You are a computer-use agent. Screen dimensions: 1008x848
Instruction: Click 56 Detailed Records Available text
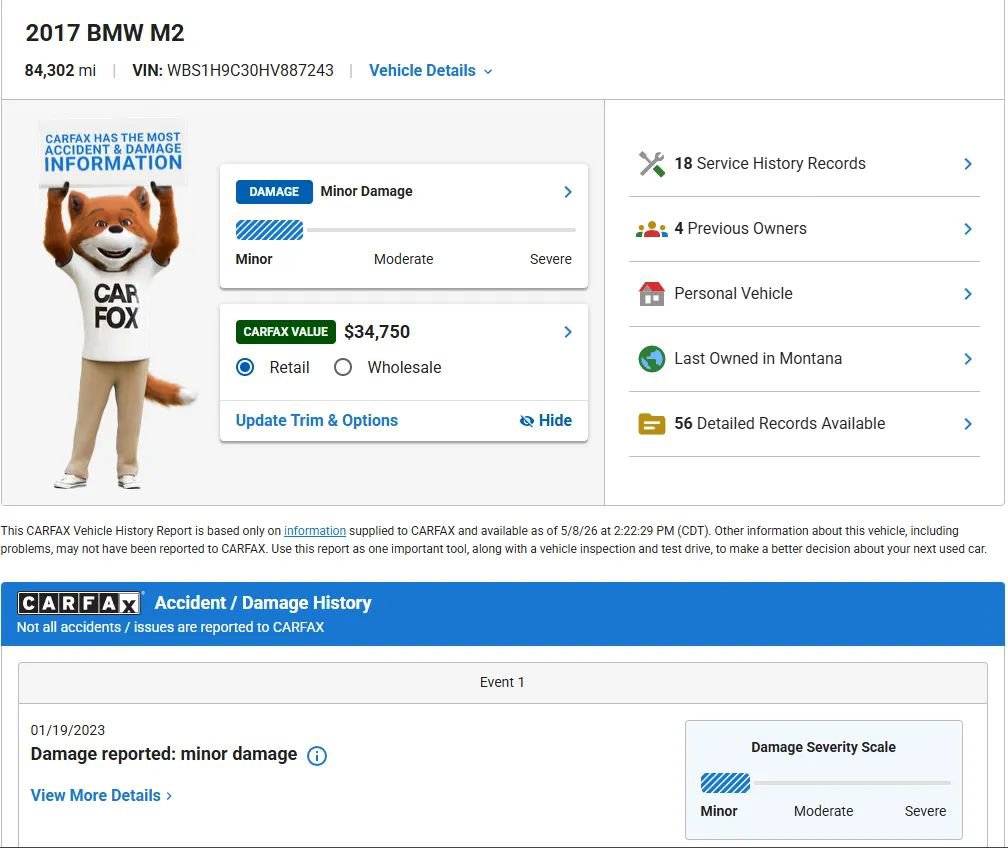tap(780, 424)
